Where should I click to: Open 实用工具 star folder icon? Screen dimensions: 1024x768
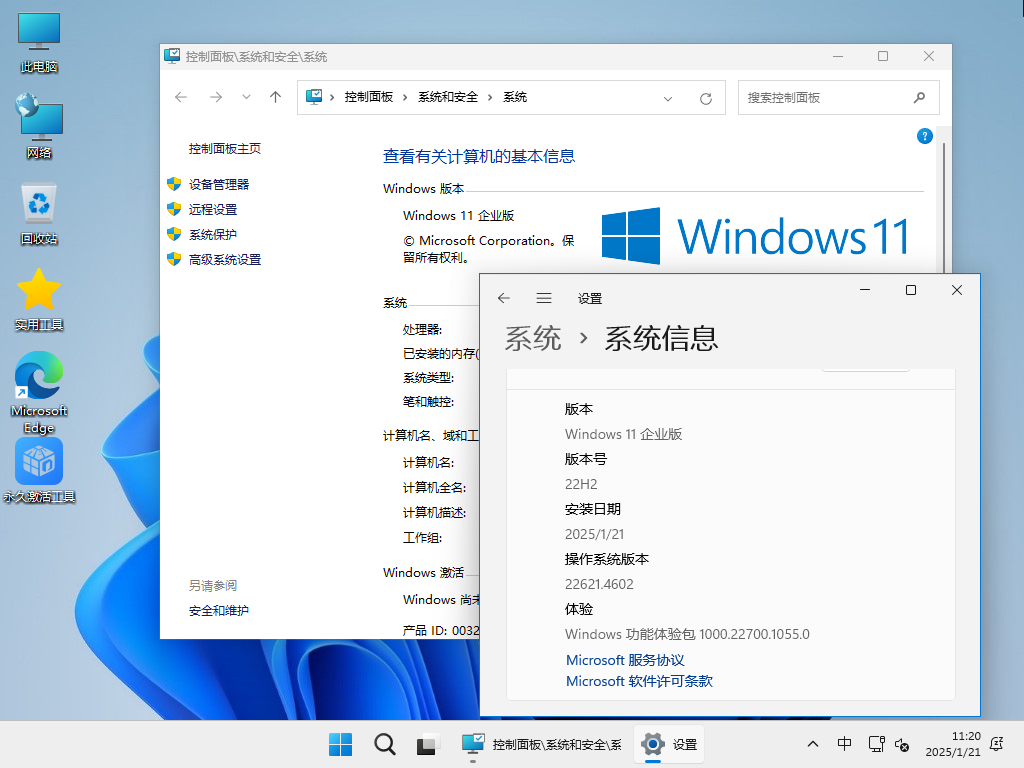(39, 300)
